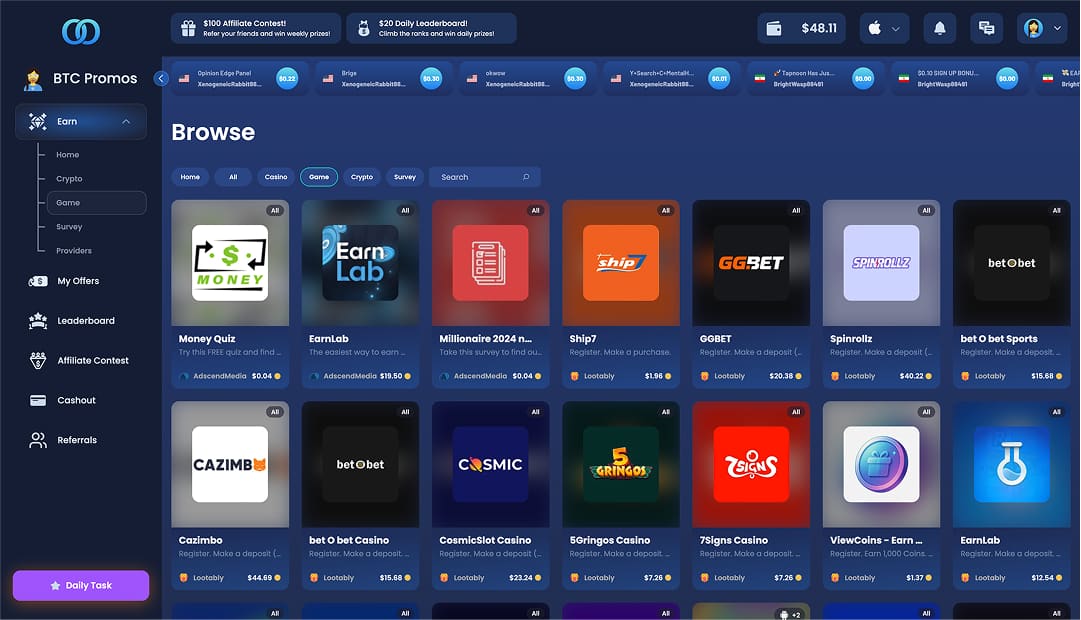The height and width of the screenshot is (620, 1081).
Task: Open the $100 Affiliate Contest banner
Action: (x=256, y=28)
